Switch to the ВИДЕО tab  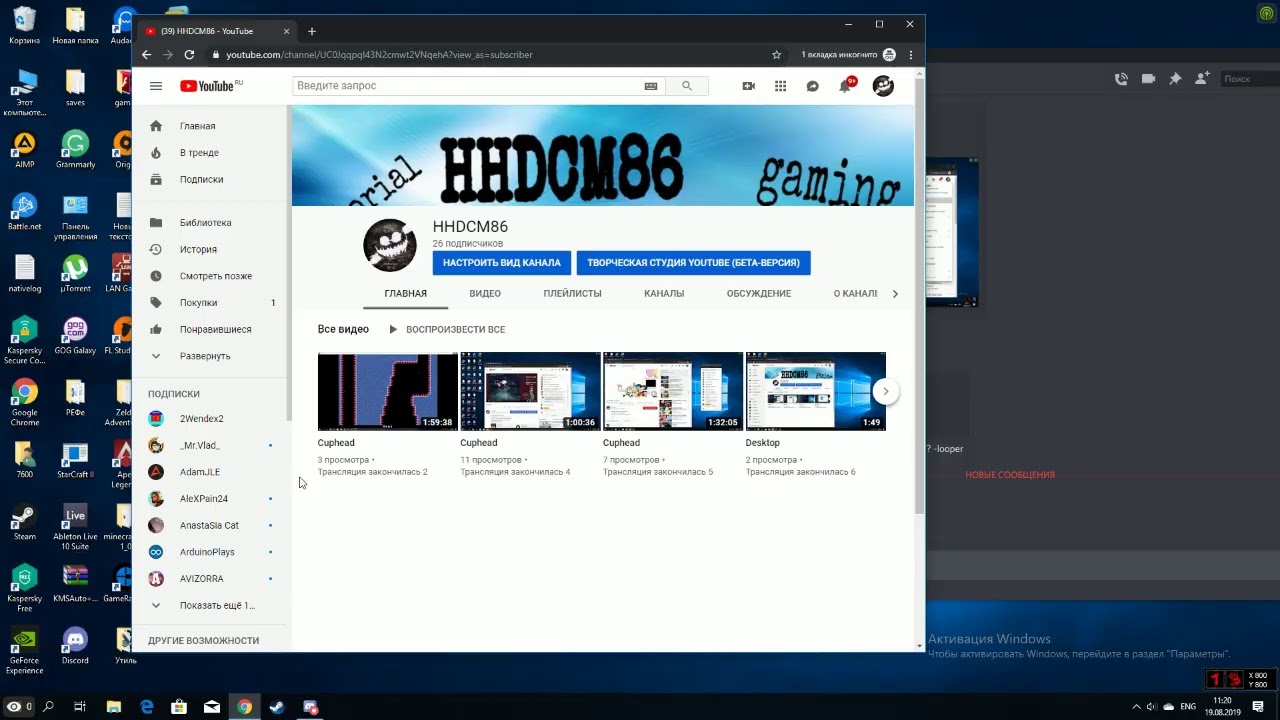click(485, 294)
